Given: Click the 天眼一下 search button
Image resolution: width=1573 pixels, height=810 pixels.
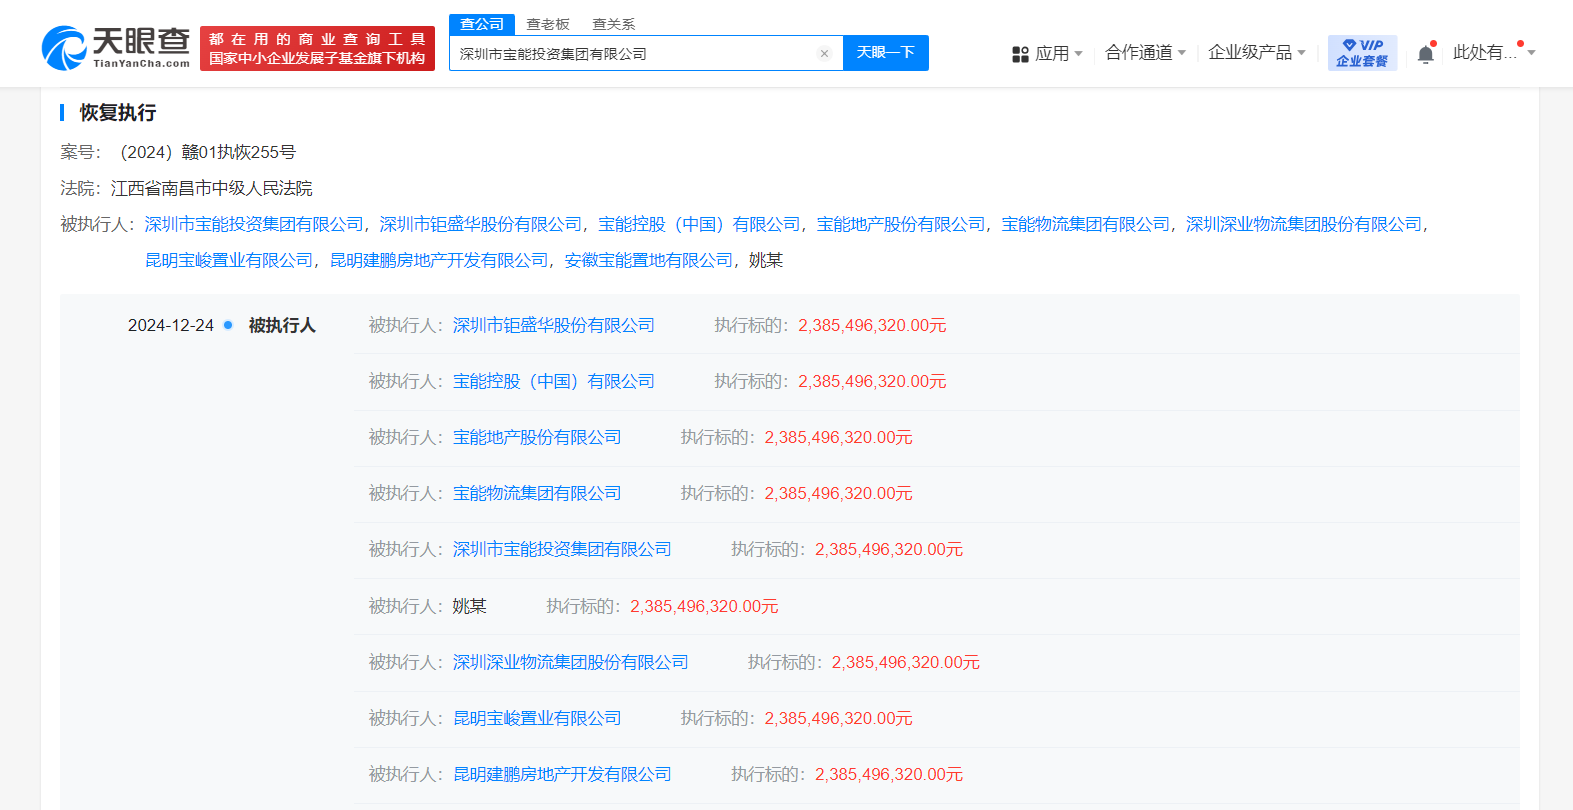Looking at the screenshot, I should coord(886,53).
